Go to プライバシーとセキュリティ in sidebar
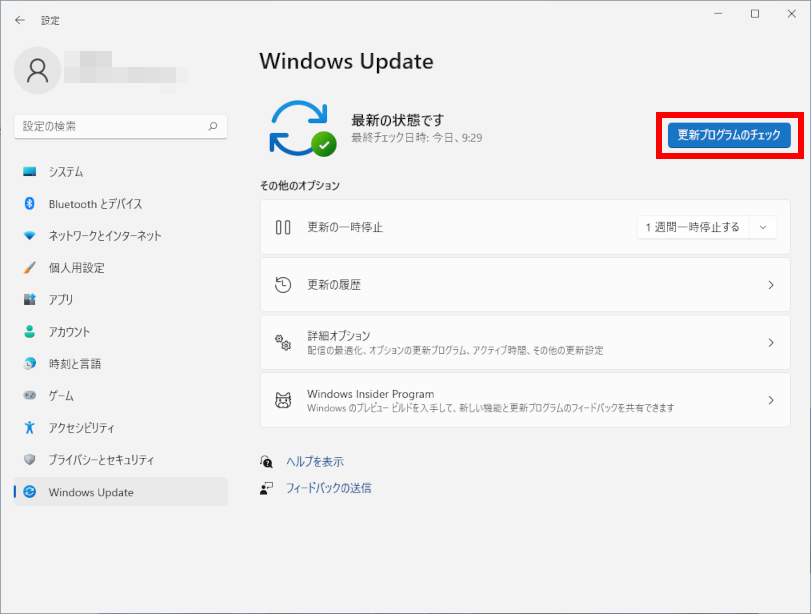 click(x=101, y=460)
